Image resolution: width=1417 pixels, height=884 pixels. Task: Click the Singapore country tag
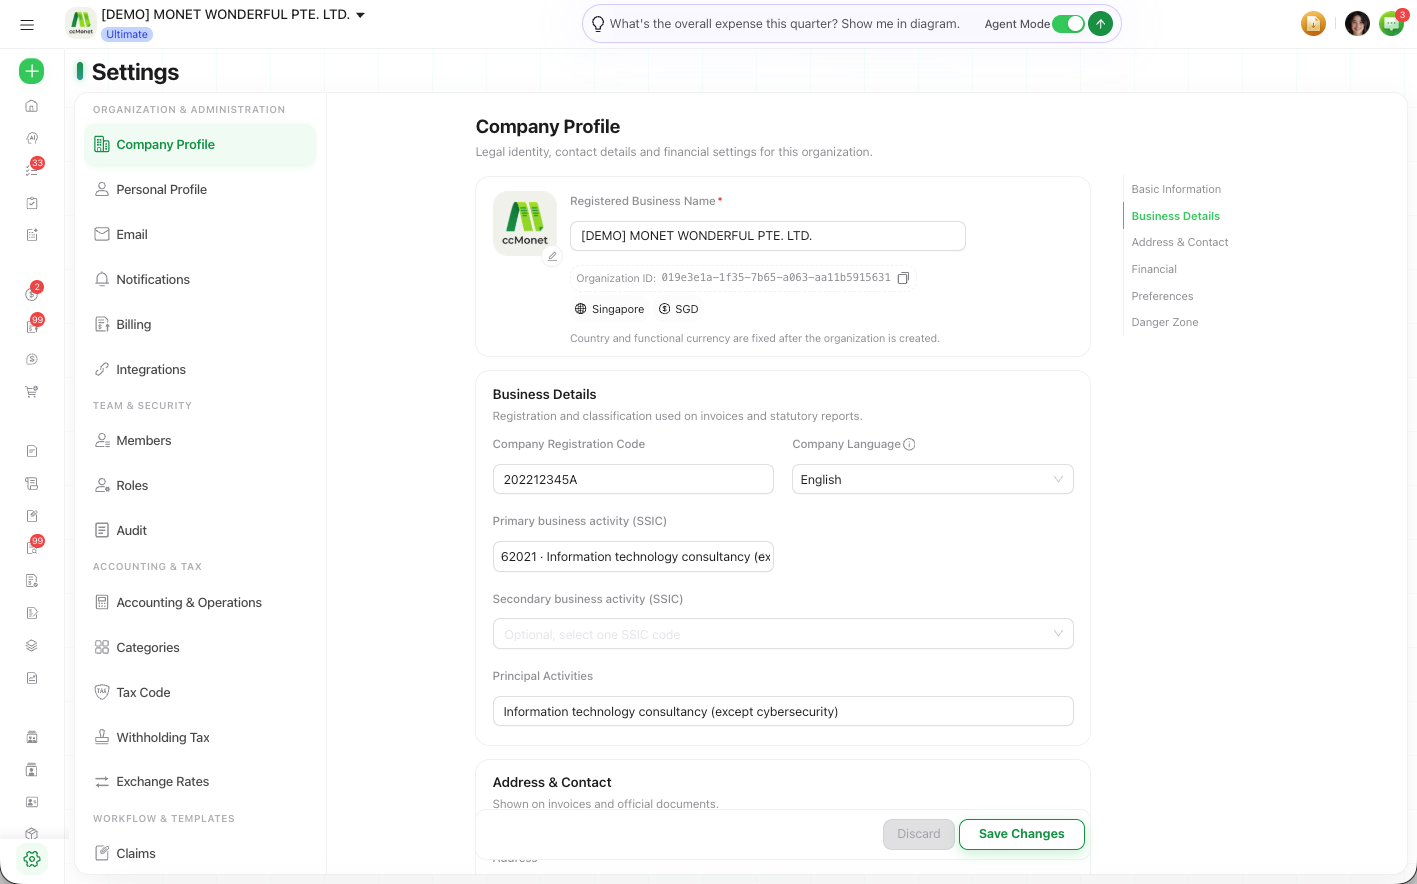point(609,309)
